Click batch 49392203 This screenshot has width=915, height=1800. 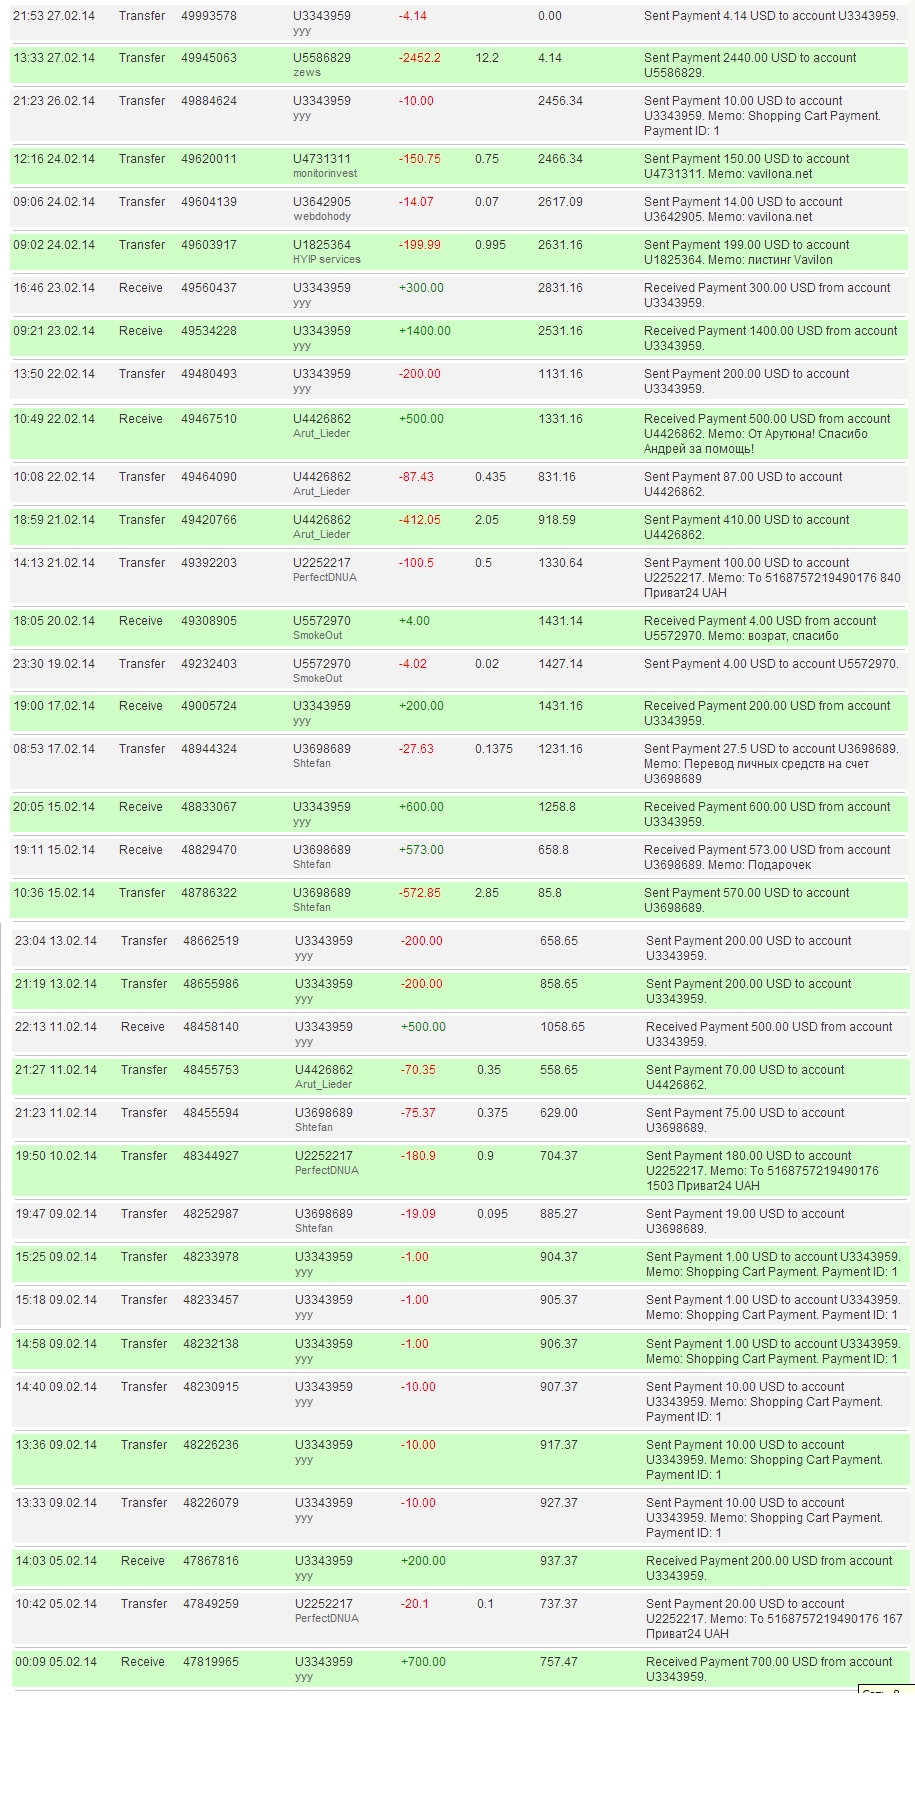coord(209,563)
